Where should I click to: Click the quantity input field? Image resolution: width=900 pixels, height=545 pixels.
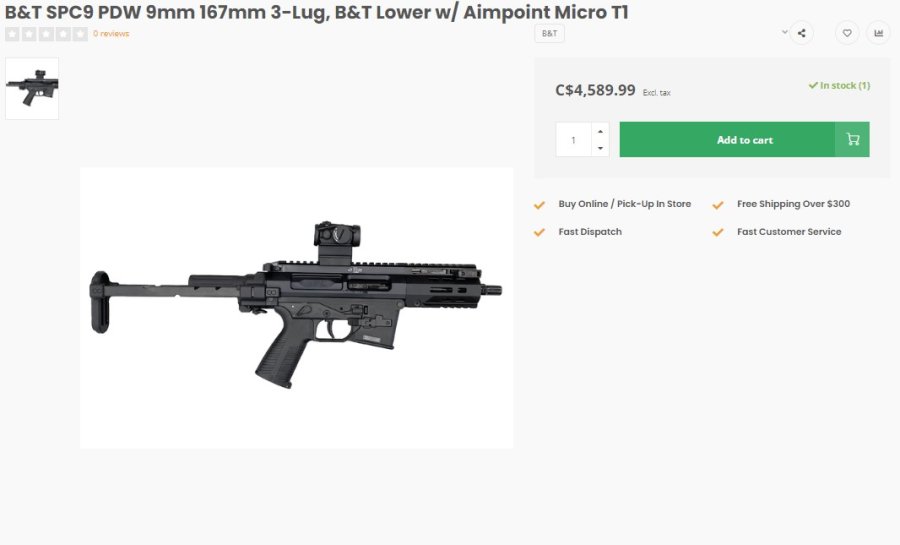point(574,140)
